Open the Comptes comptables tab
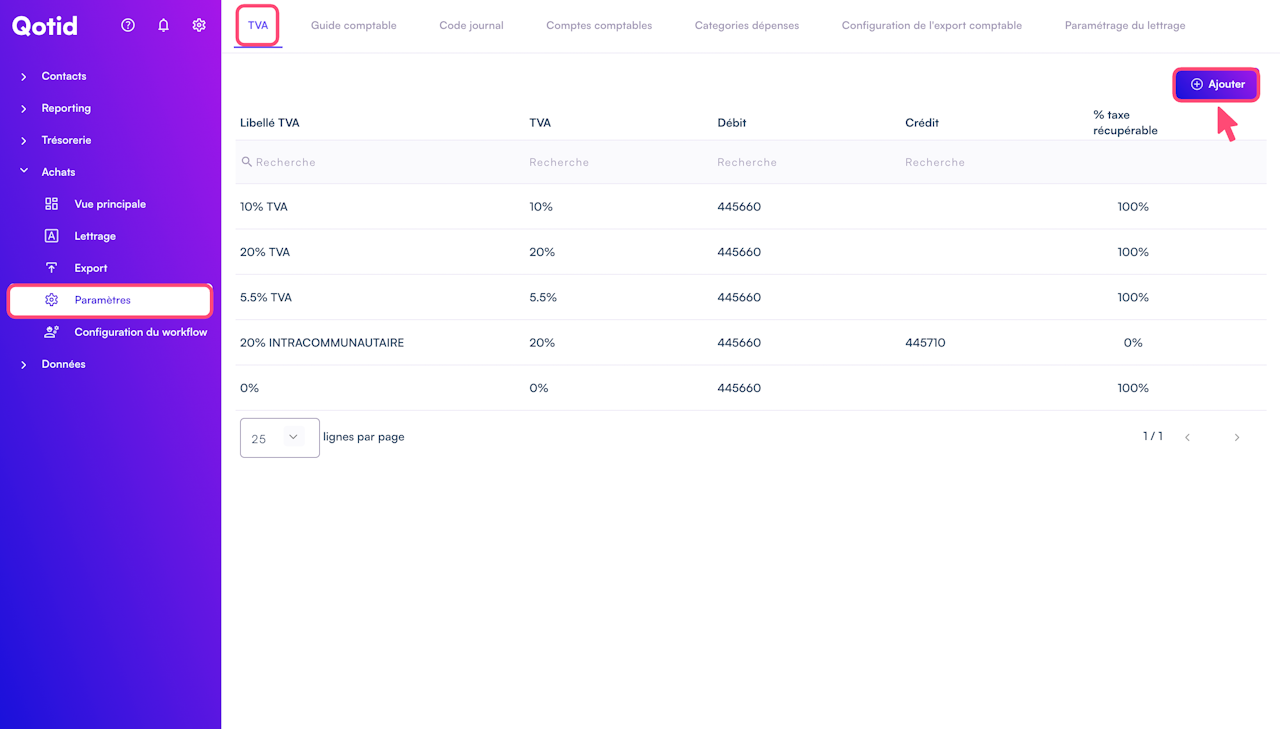Viewport: 1280px width, 729px height. 599,26
